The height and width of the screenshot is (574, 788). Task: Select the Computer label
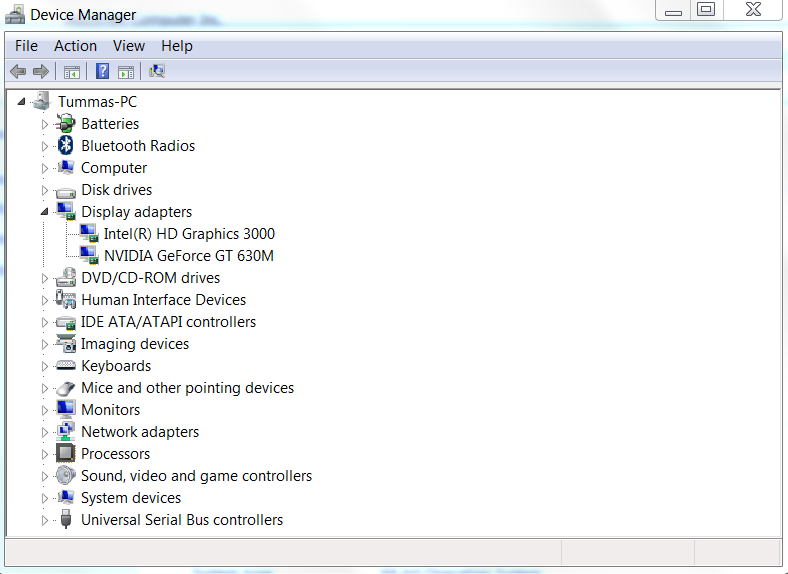tap(114, 168)
